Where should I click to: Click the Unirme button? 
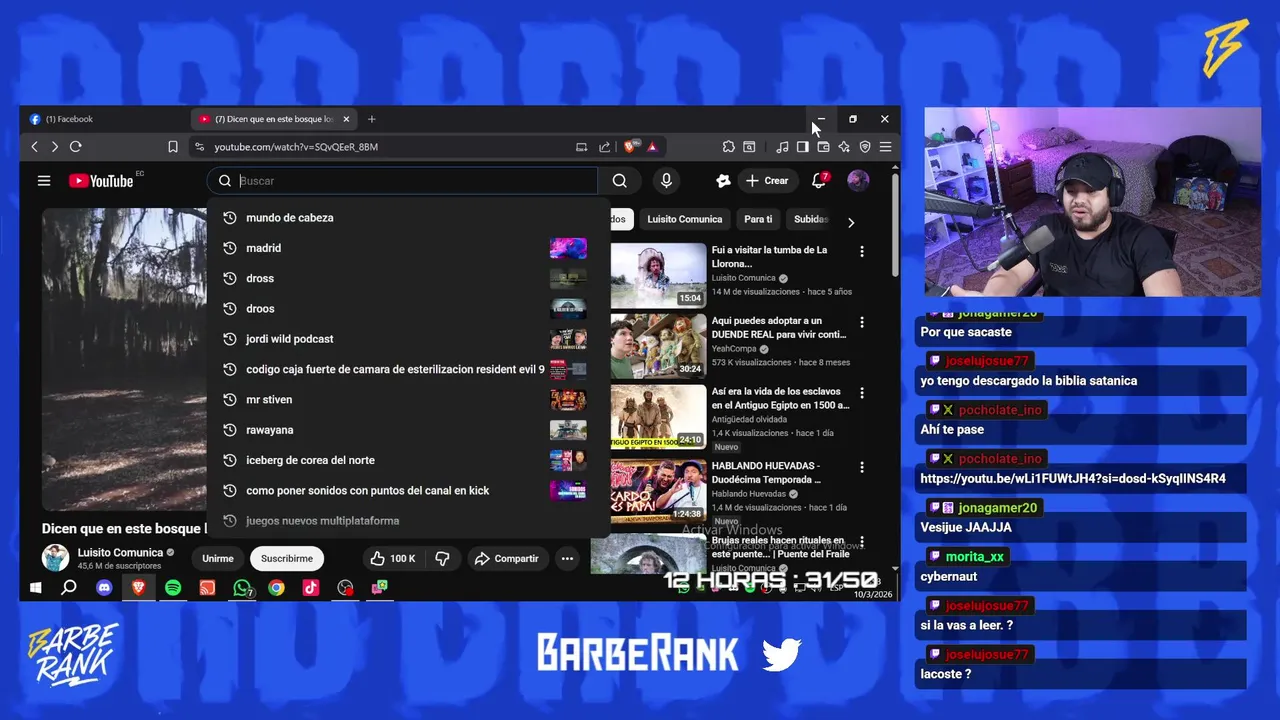pyautogui.click(x=218, y=559)
